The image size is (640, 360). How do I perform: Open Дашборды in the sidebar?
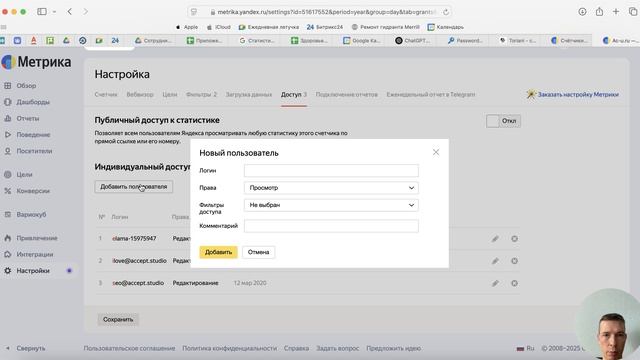click(33, 102)
